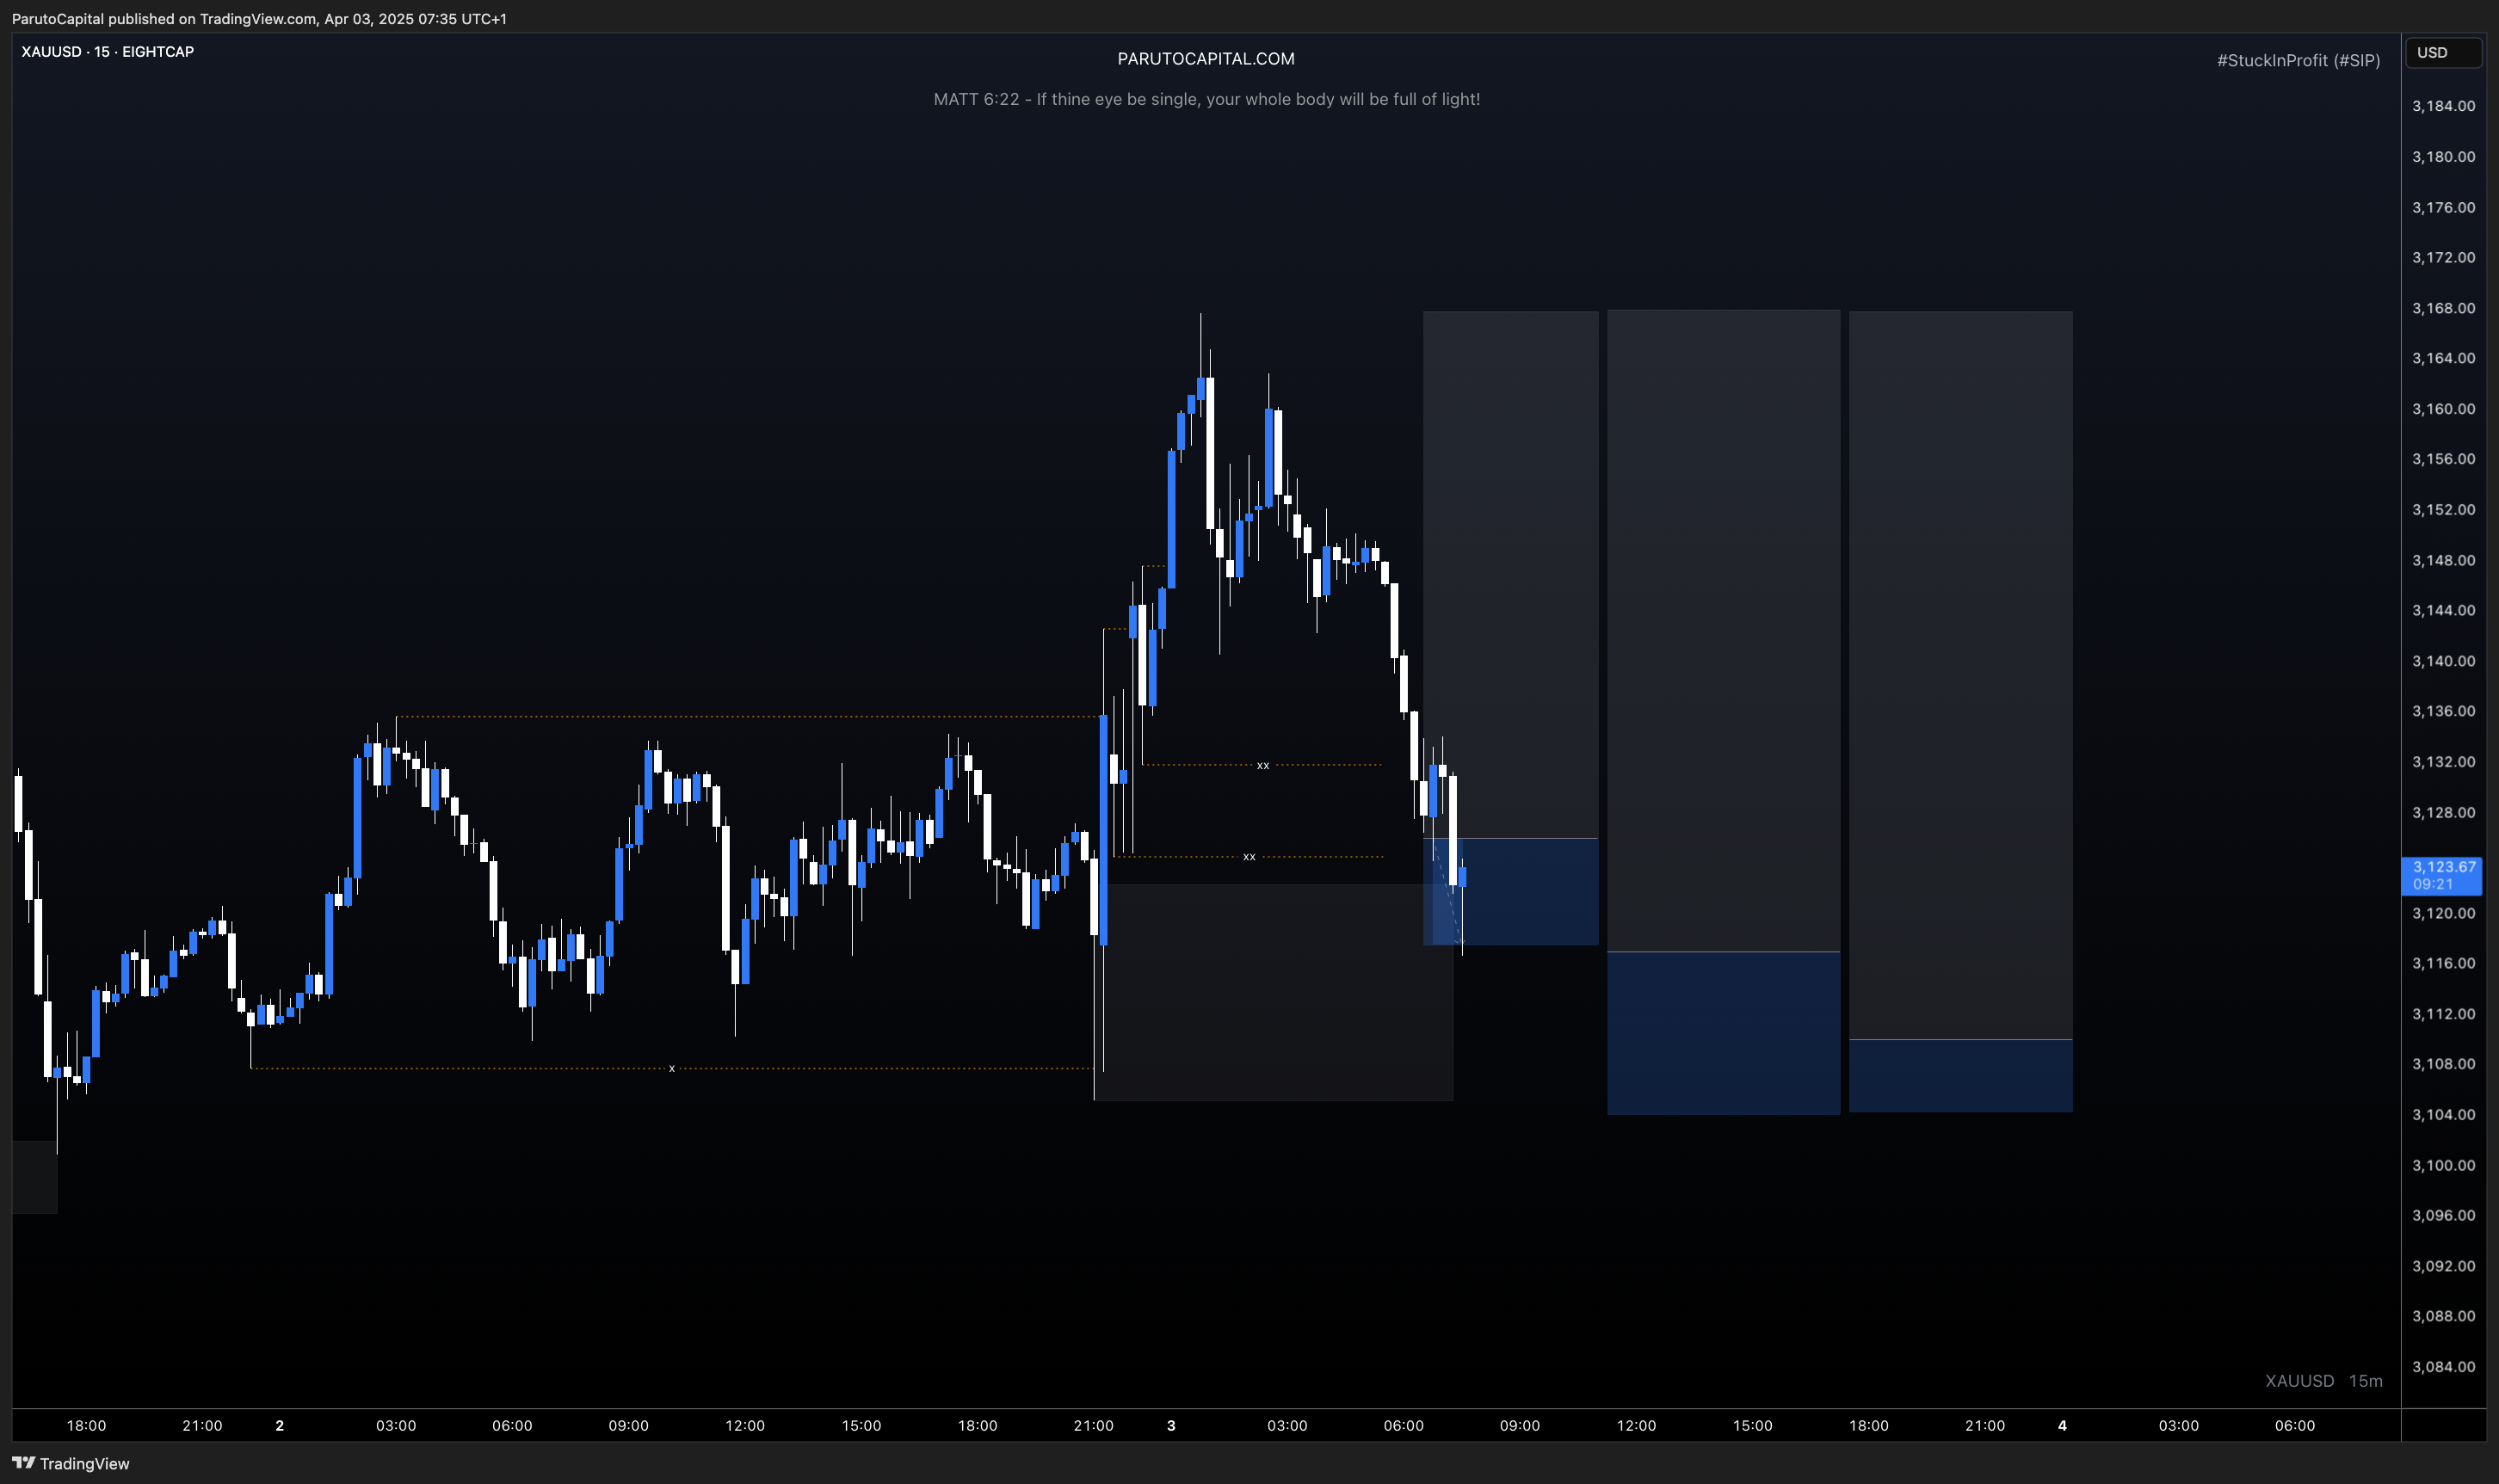Select the XAUUSD · 15 · EIGHTCAP symbol title

coord(108,52)
